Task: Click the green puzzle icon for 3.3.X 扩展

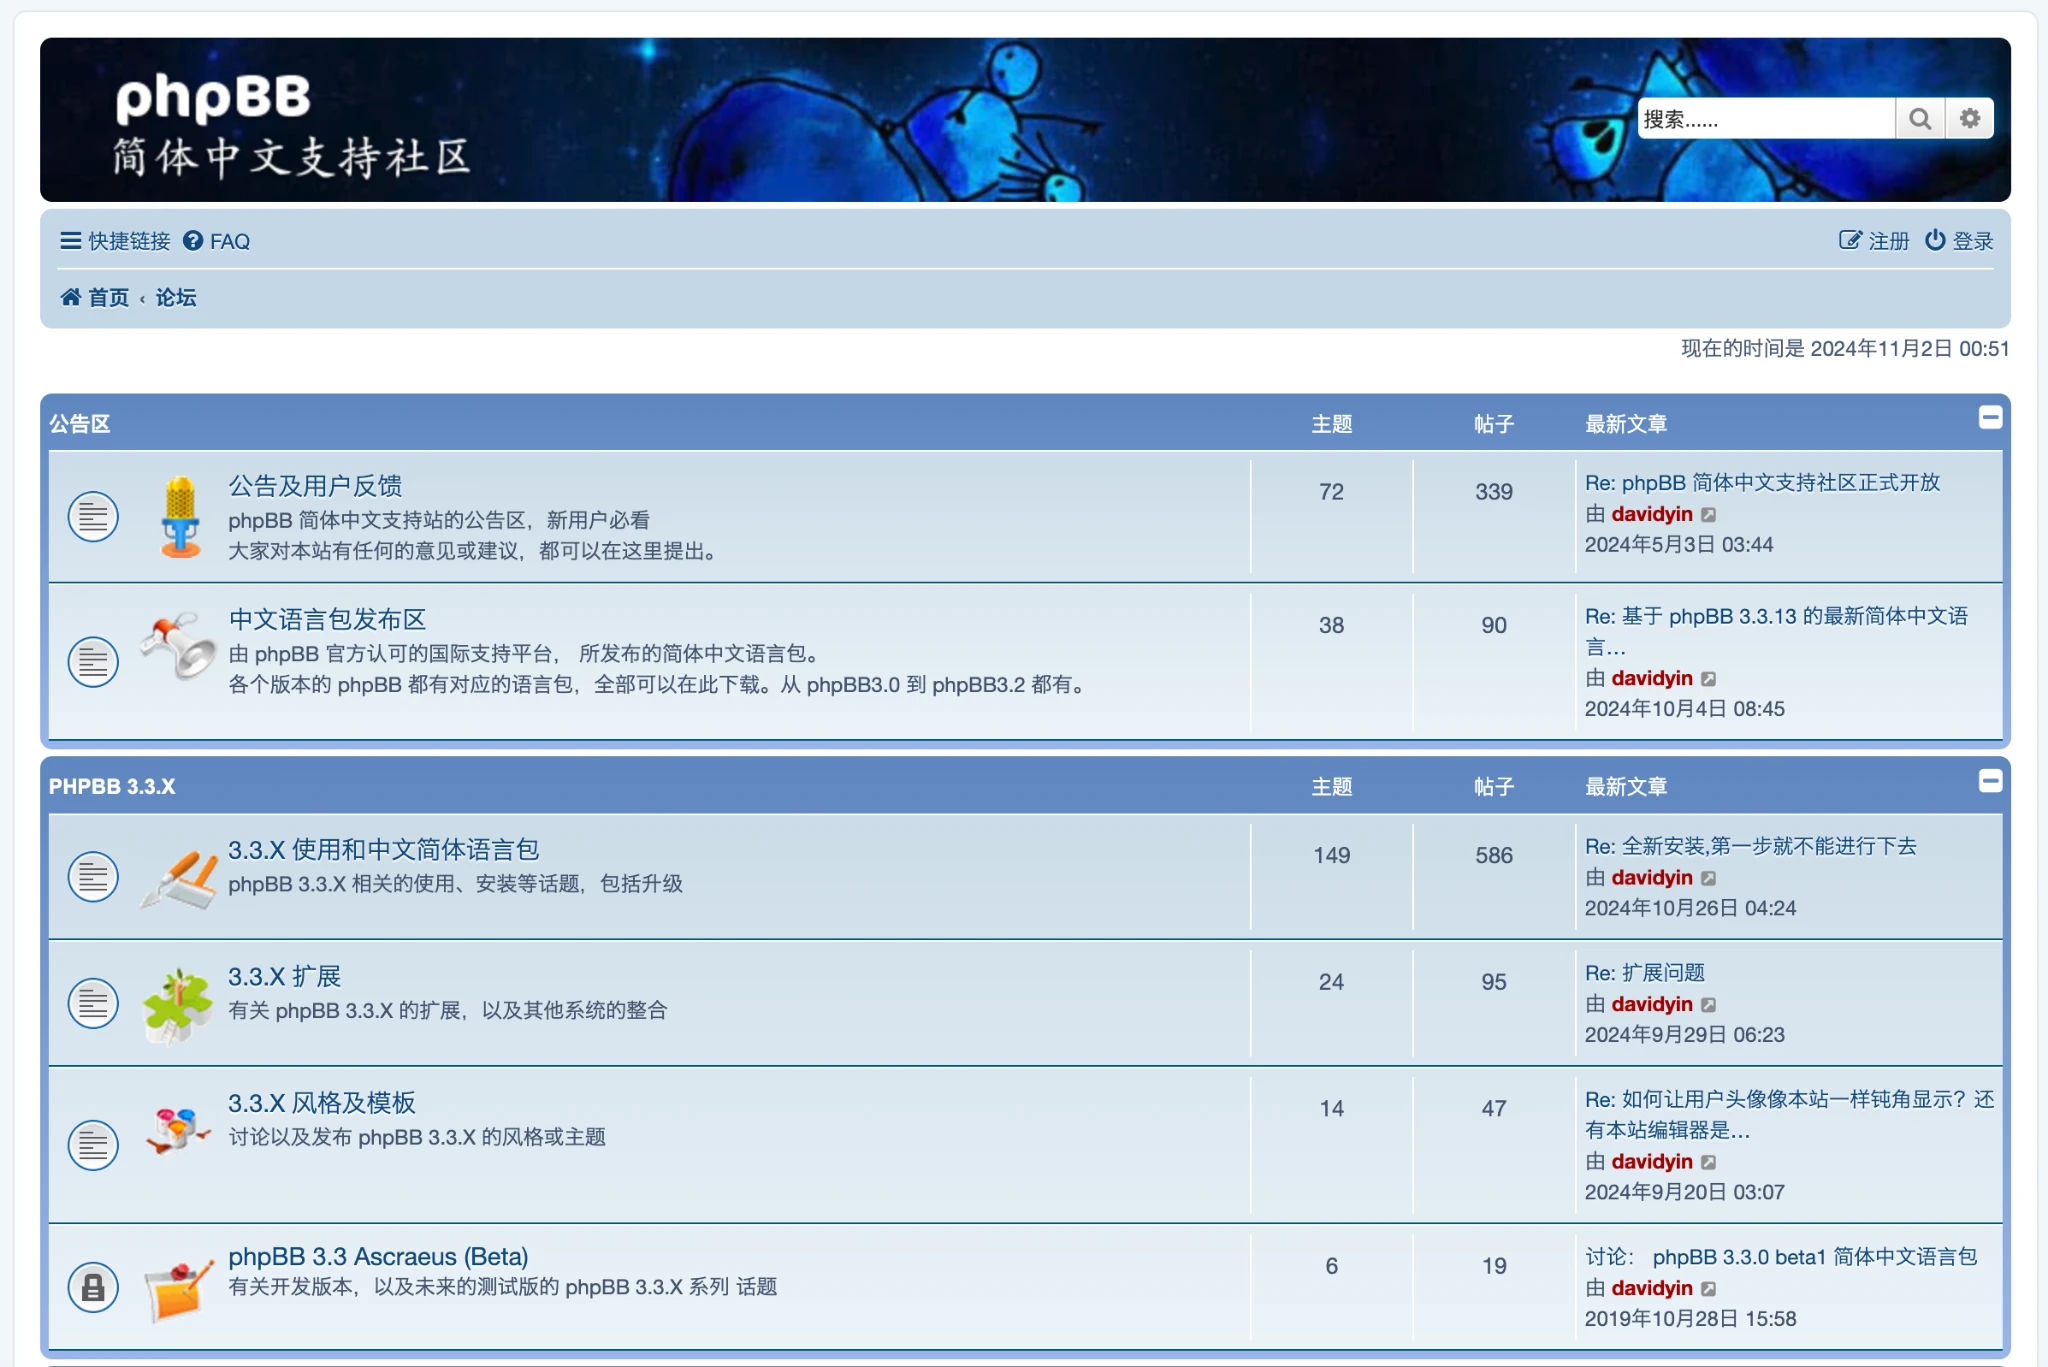Action: (x=178, y=1004)
